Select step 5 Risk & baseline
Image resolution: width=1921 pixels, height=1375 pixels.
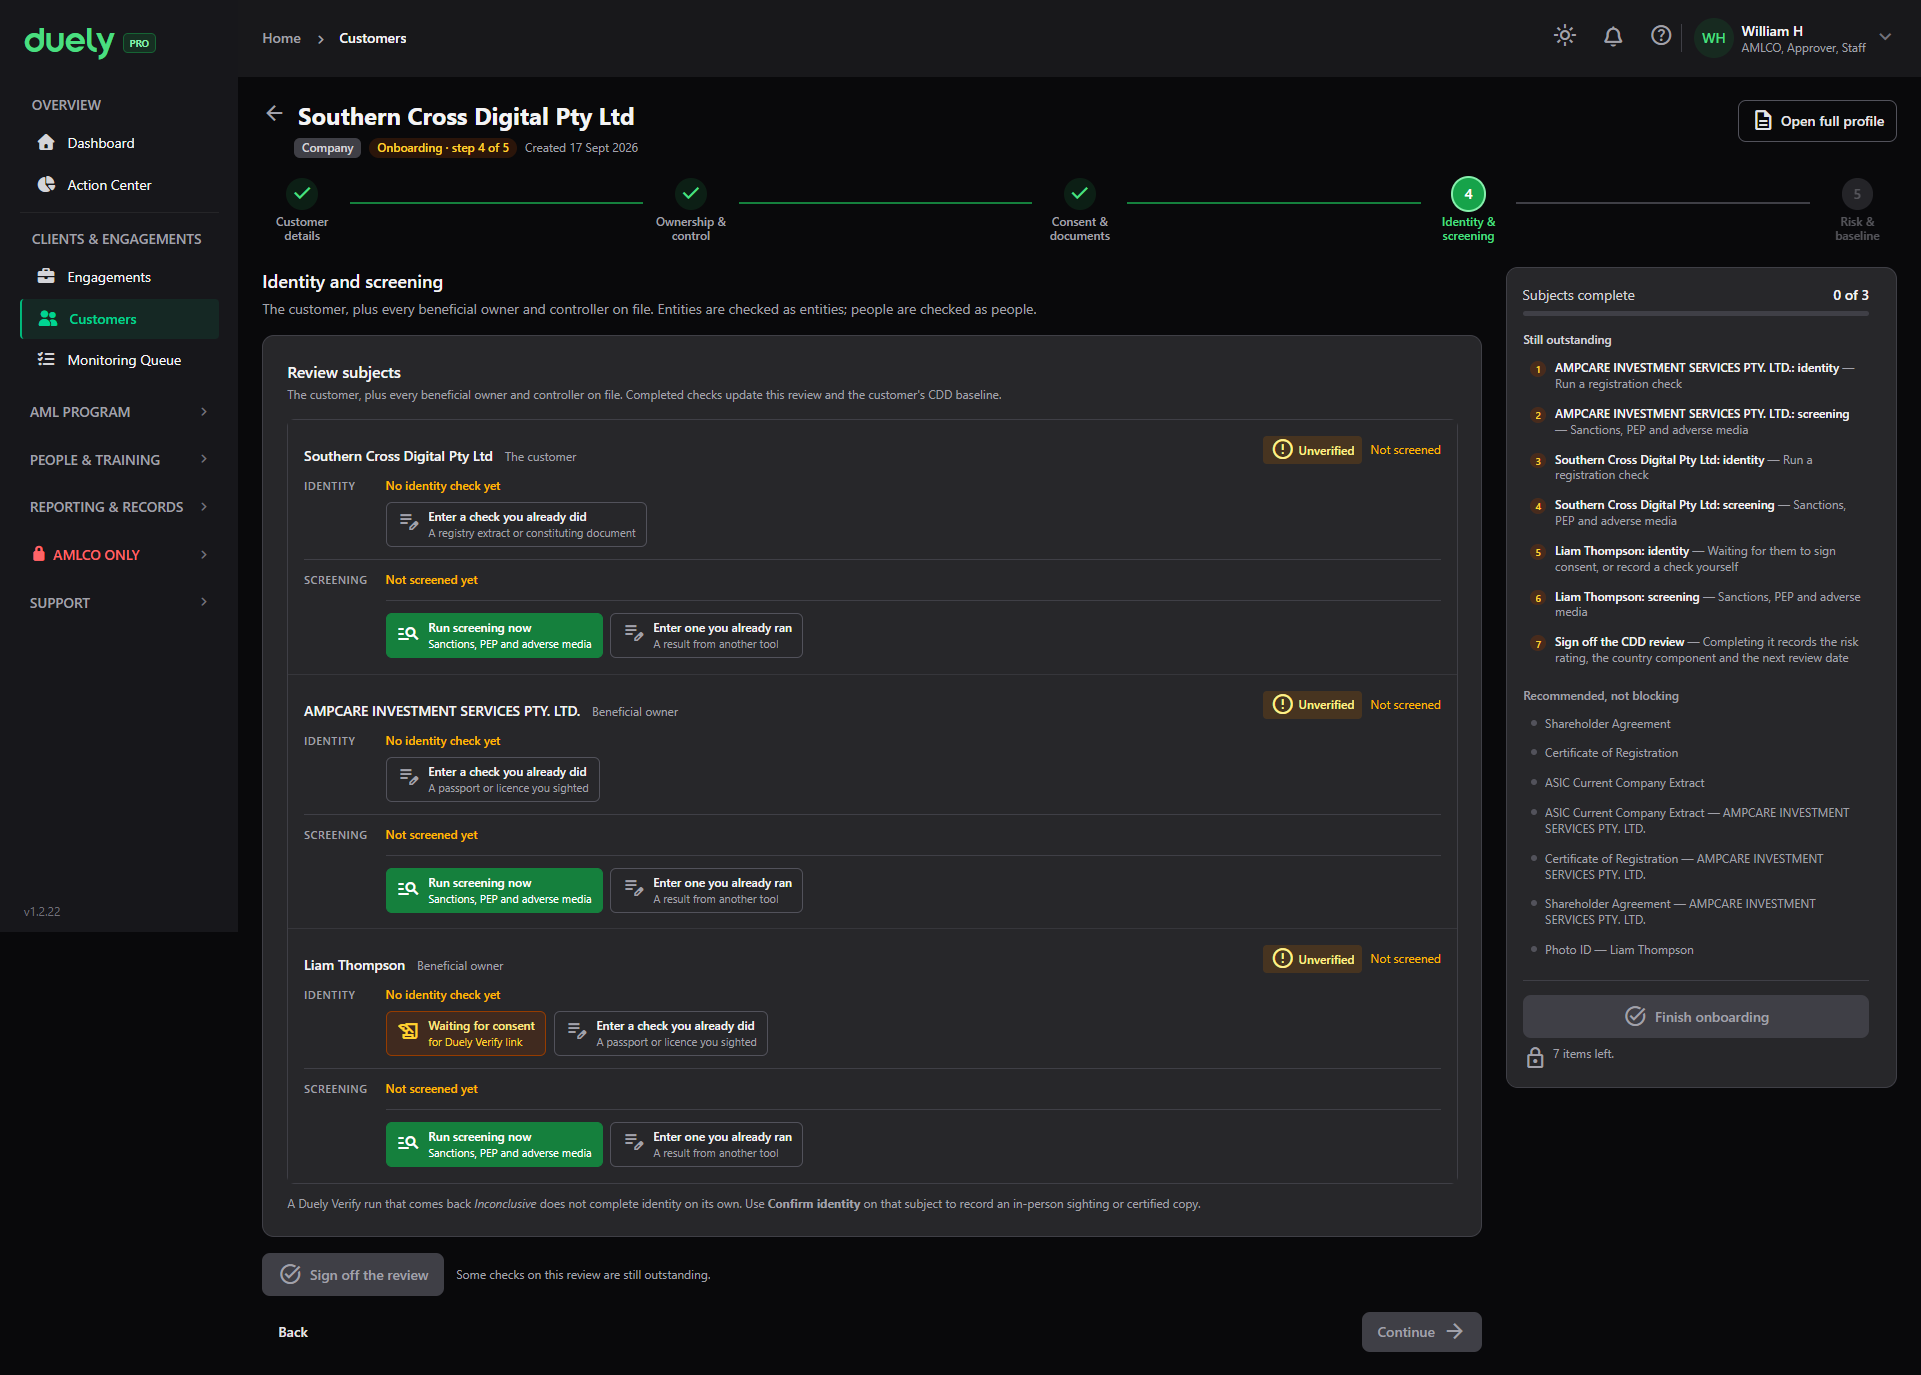coord(1857,194)
